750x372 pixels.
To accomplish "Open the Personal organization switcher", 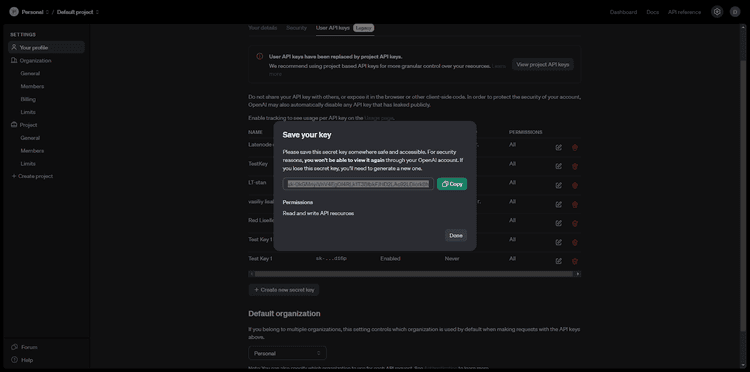I will [x=35, y=12].
